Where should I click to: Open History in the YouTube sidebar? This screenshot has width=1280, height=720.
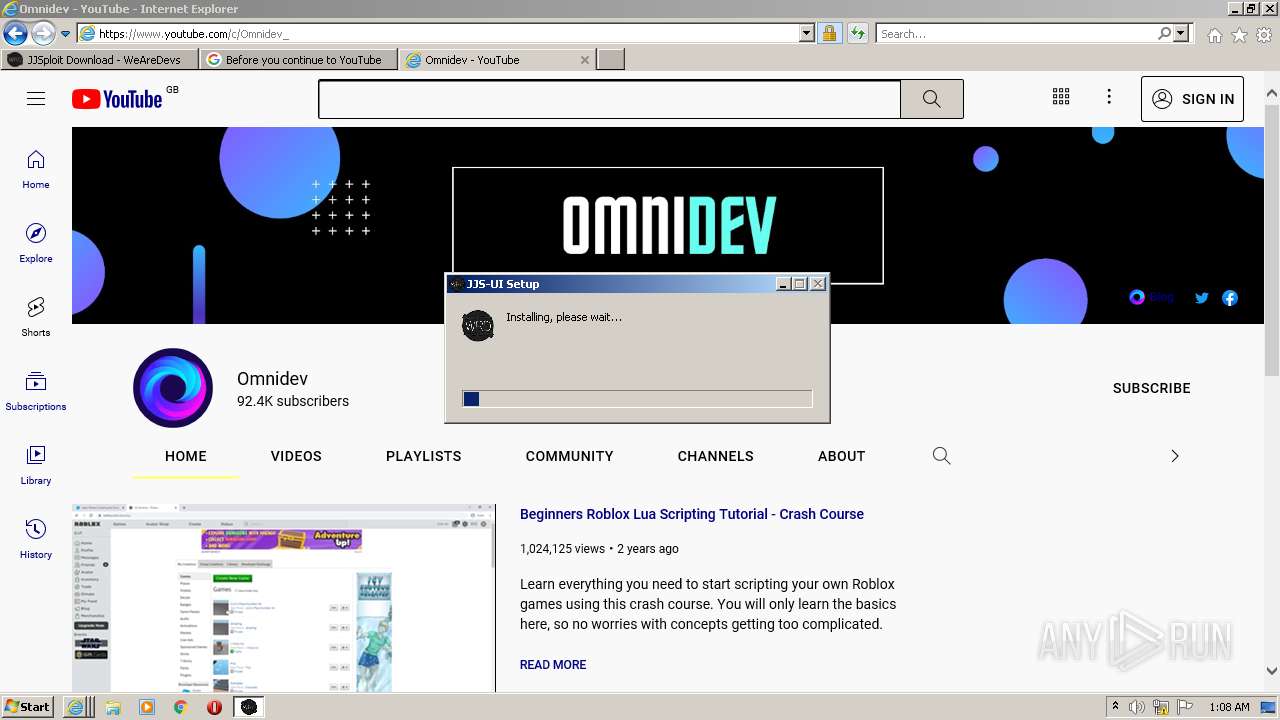coord(36,539)
